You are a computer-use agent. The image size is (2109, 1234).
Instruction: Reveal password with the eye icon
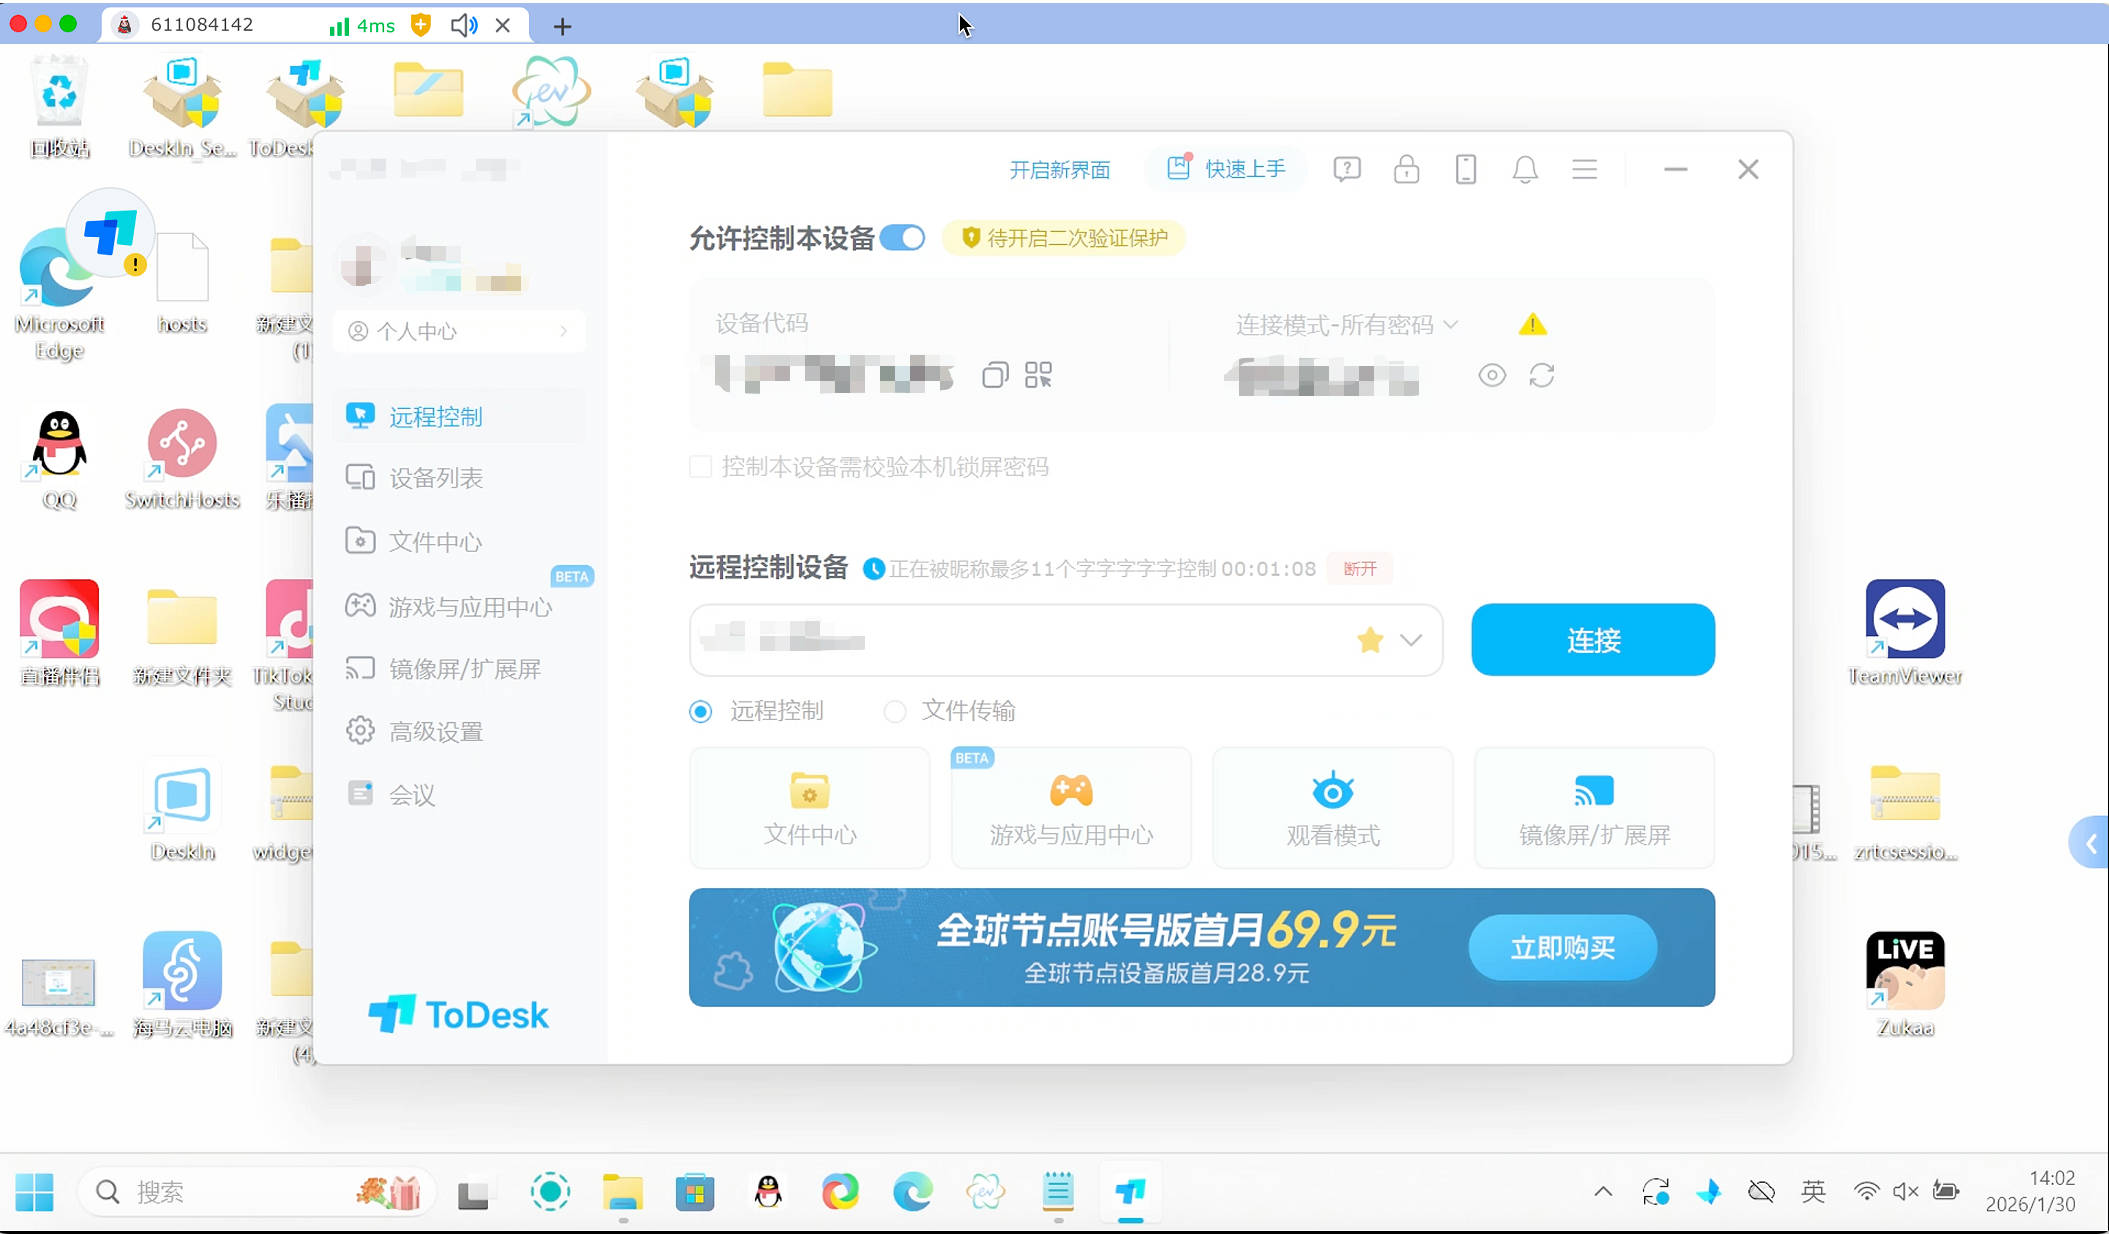pos(1491,376)
